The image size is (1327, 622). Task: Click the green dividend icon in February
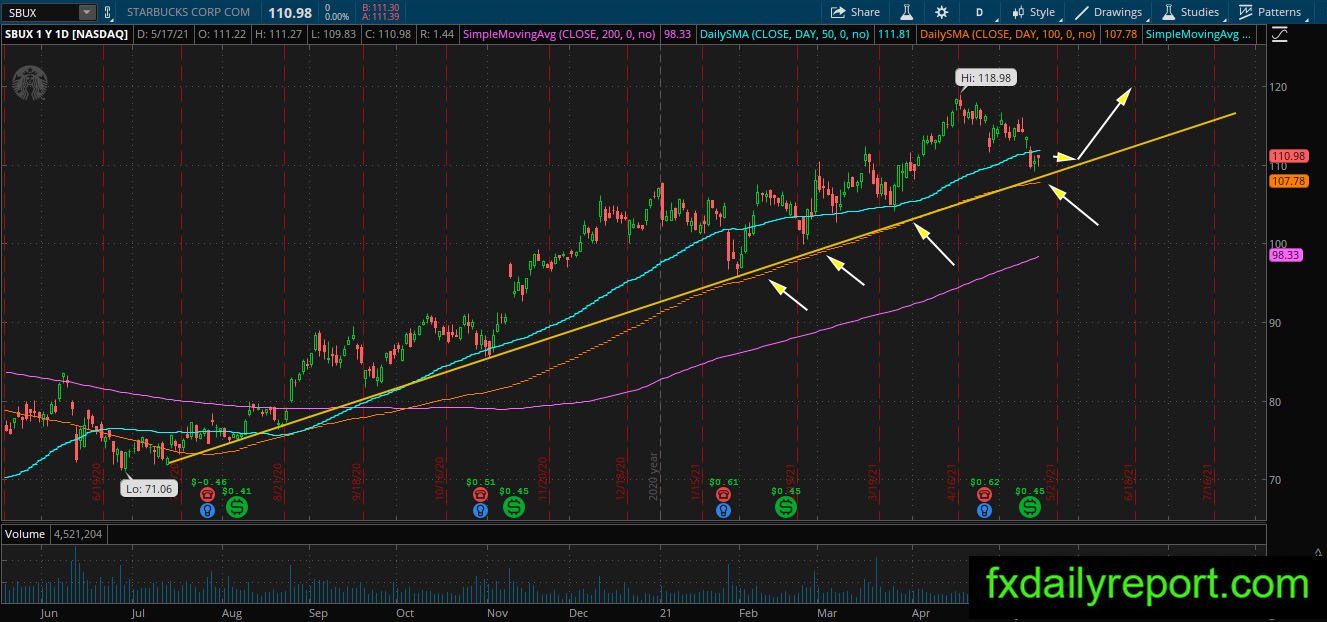coord(786,507)
